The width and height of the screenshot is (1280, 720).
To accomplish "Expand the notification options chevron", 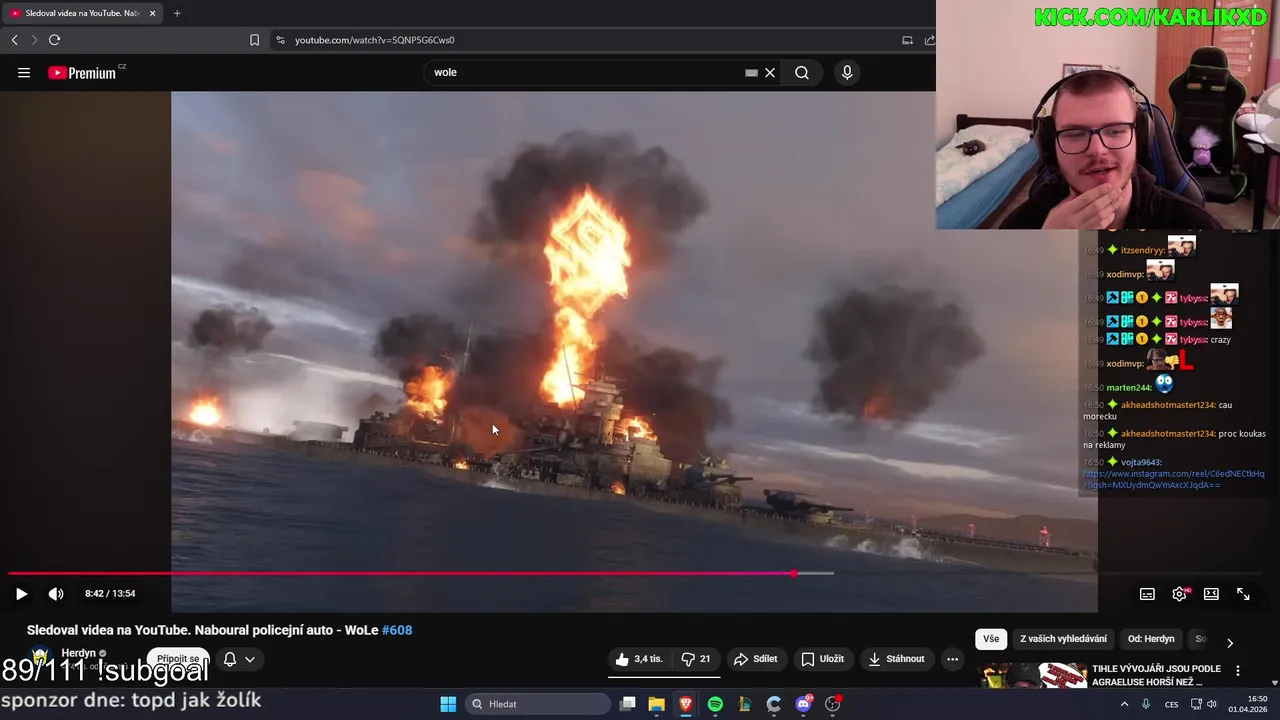I will click(250, 659).
